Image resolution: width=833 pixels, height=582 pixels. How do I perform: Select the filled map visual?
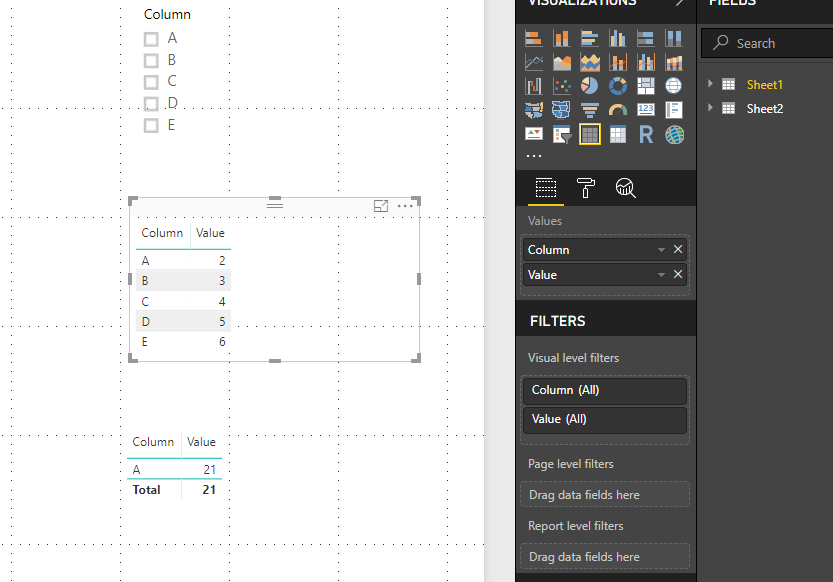pos(533,110)
